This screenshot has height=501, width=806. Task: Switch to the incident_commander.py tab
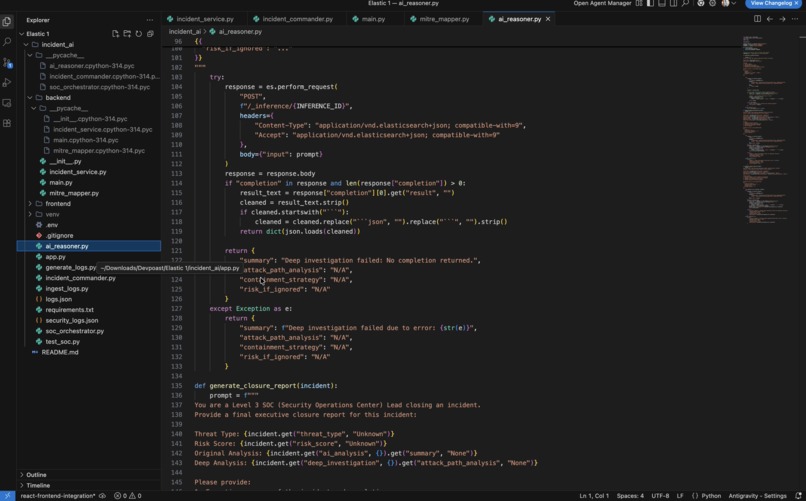pos(292,19)
